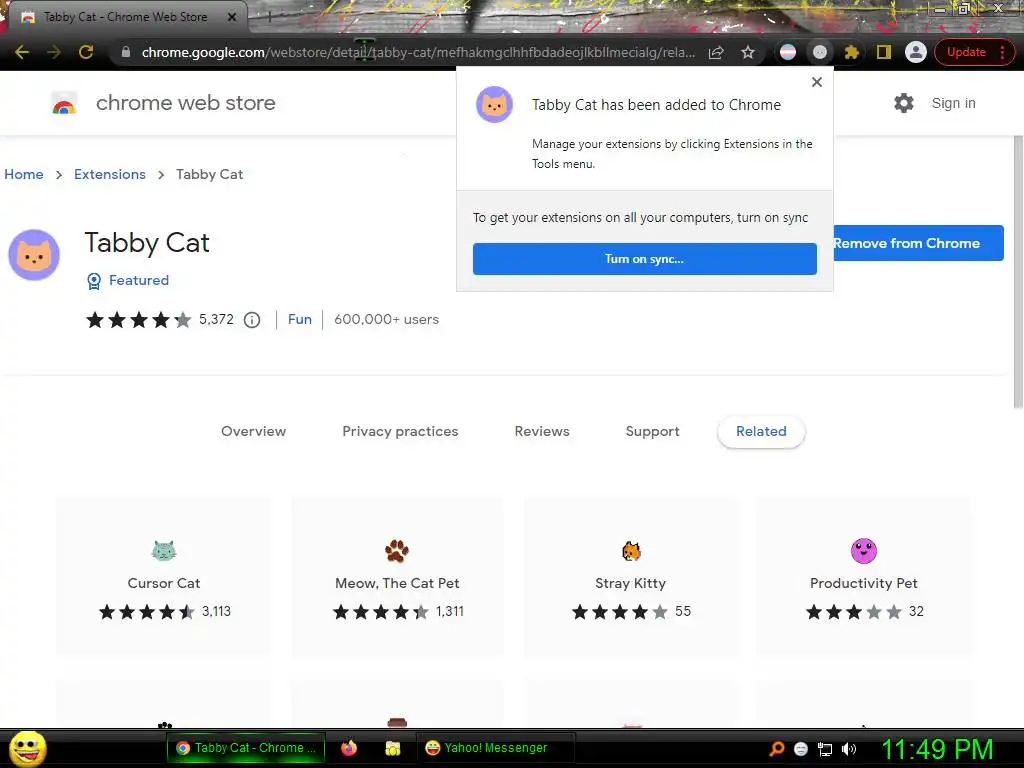Click the browser back arrow
Screen dimensions: 1024x768
click(22, 52)
